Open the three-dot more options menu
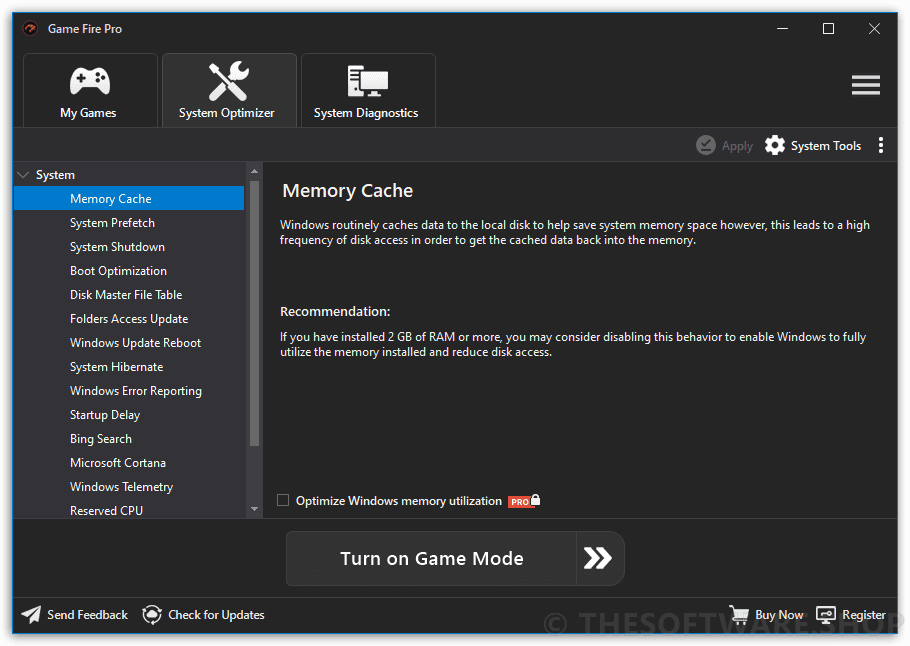Viewport: 910px width, 646px height. (880, 145)
